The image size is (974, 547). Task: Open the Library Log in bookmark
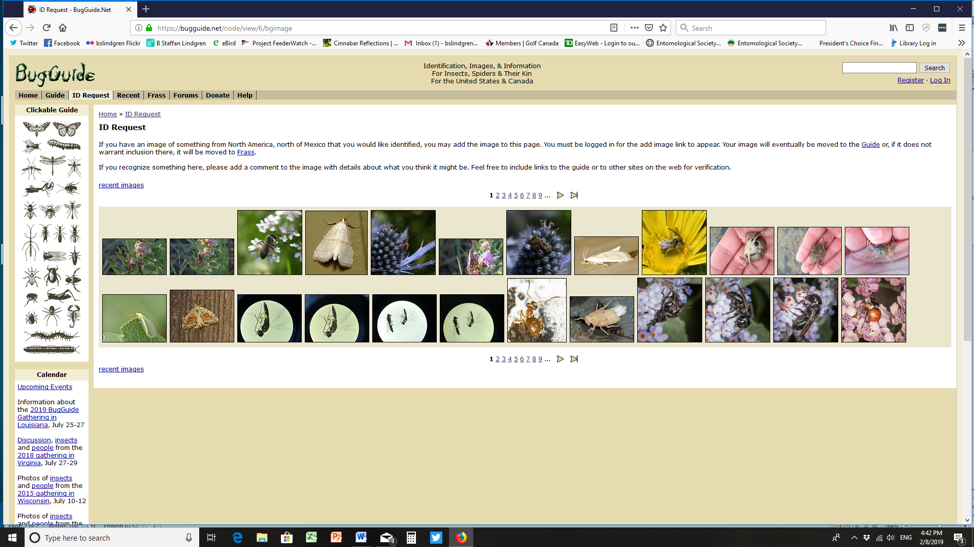tap(913, 43)
